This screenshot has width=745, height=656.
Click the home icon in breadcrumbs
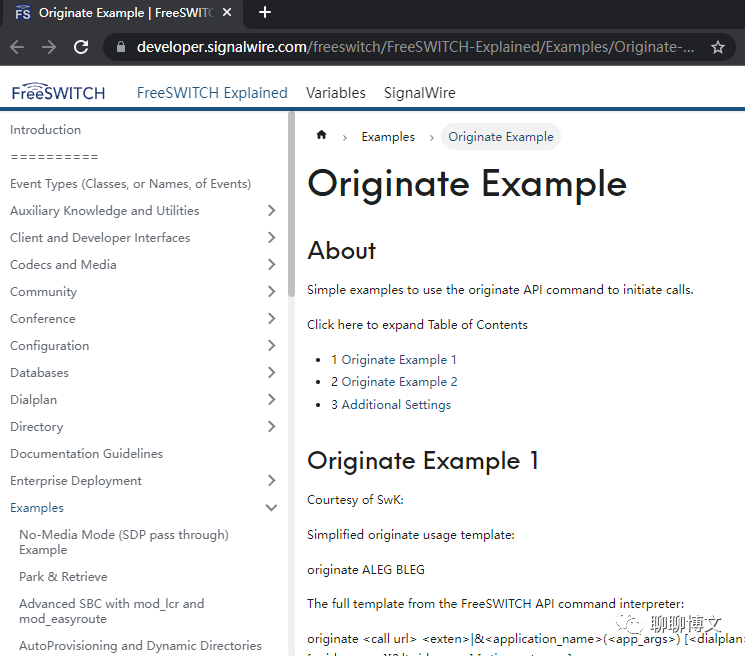(x=322, y=135)
